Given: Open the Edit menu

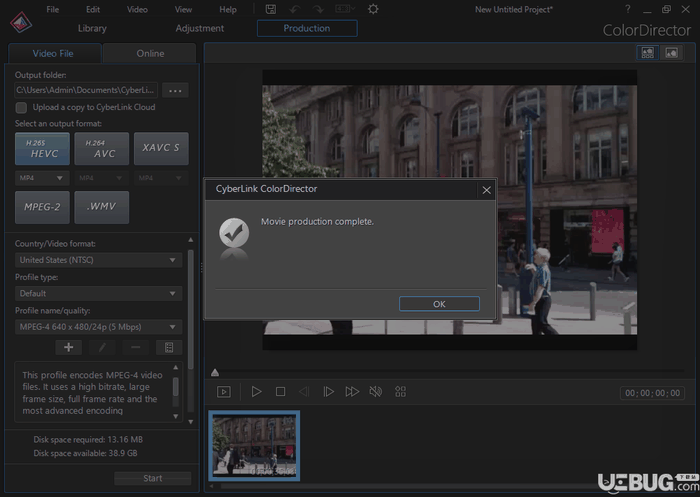Looking at the screenshot, I should tap(93, 9).
